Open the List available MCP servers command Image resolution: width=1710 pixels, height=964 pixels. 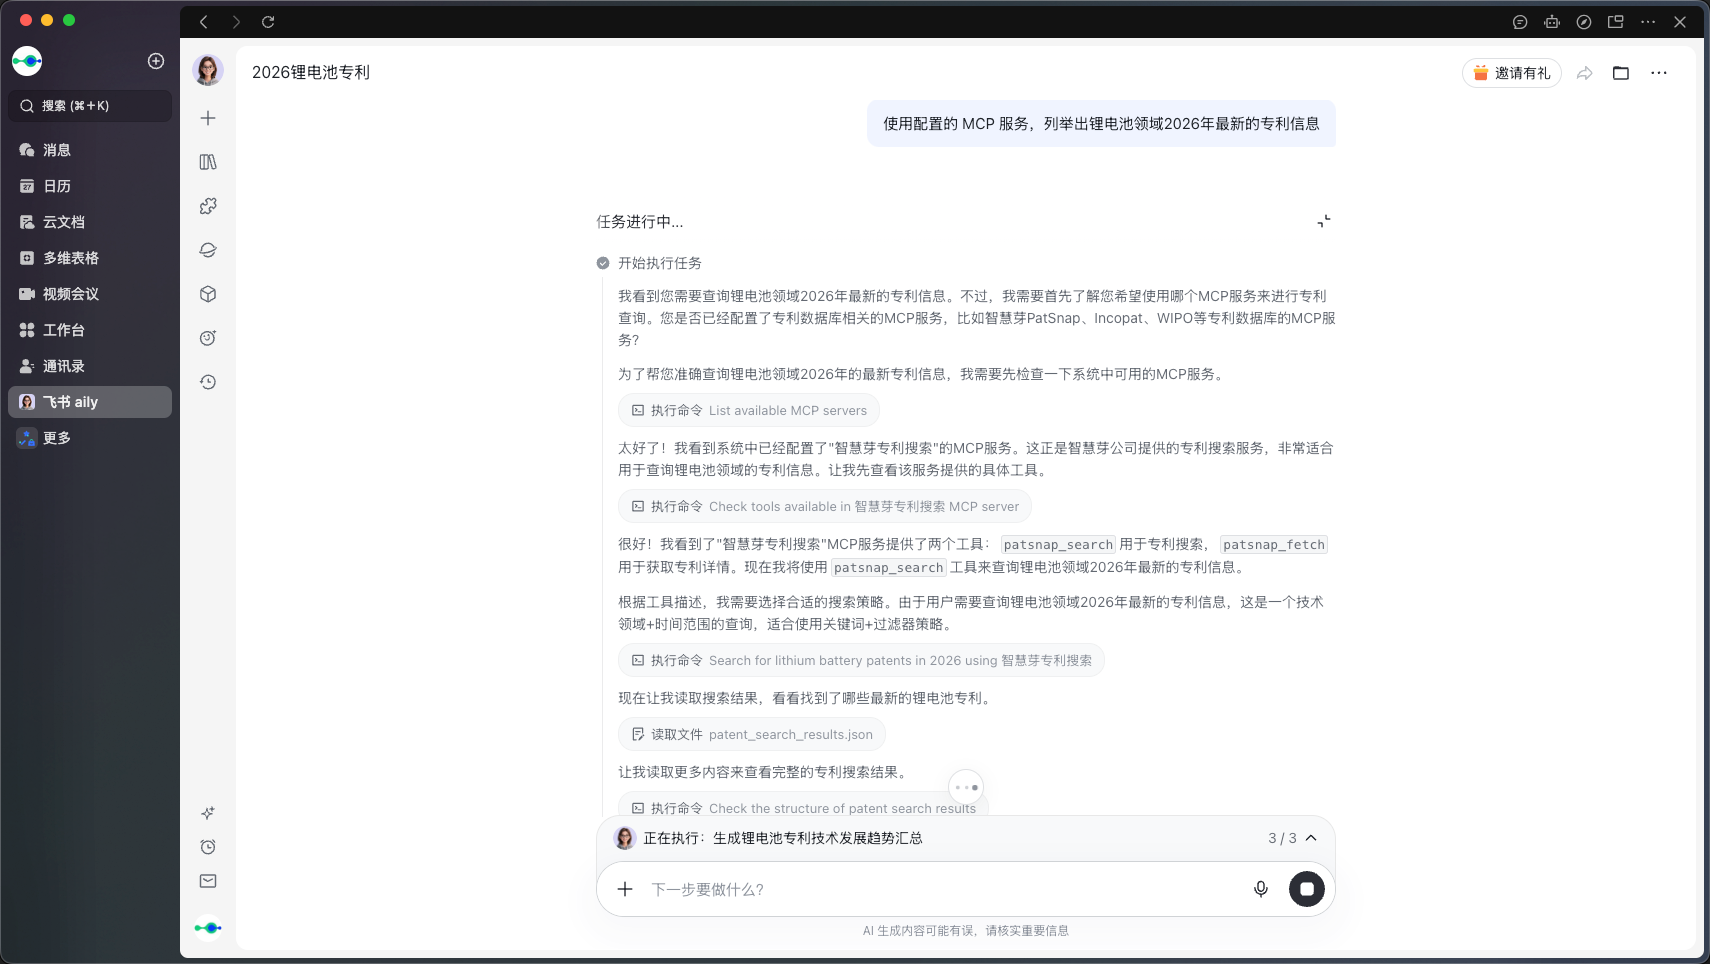click(749, 410)
